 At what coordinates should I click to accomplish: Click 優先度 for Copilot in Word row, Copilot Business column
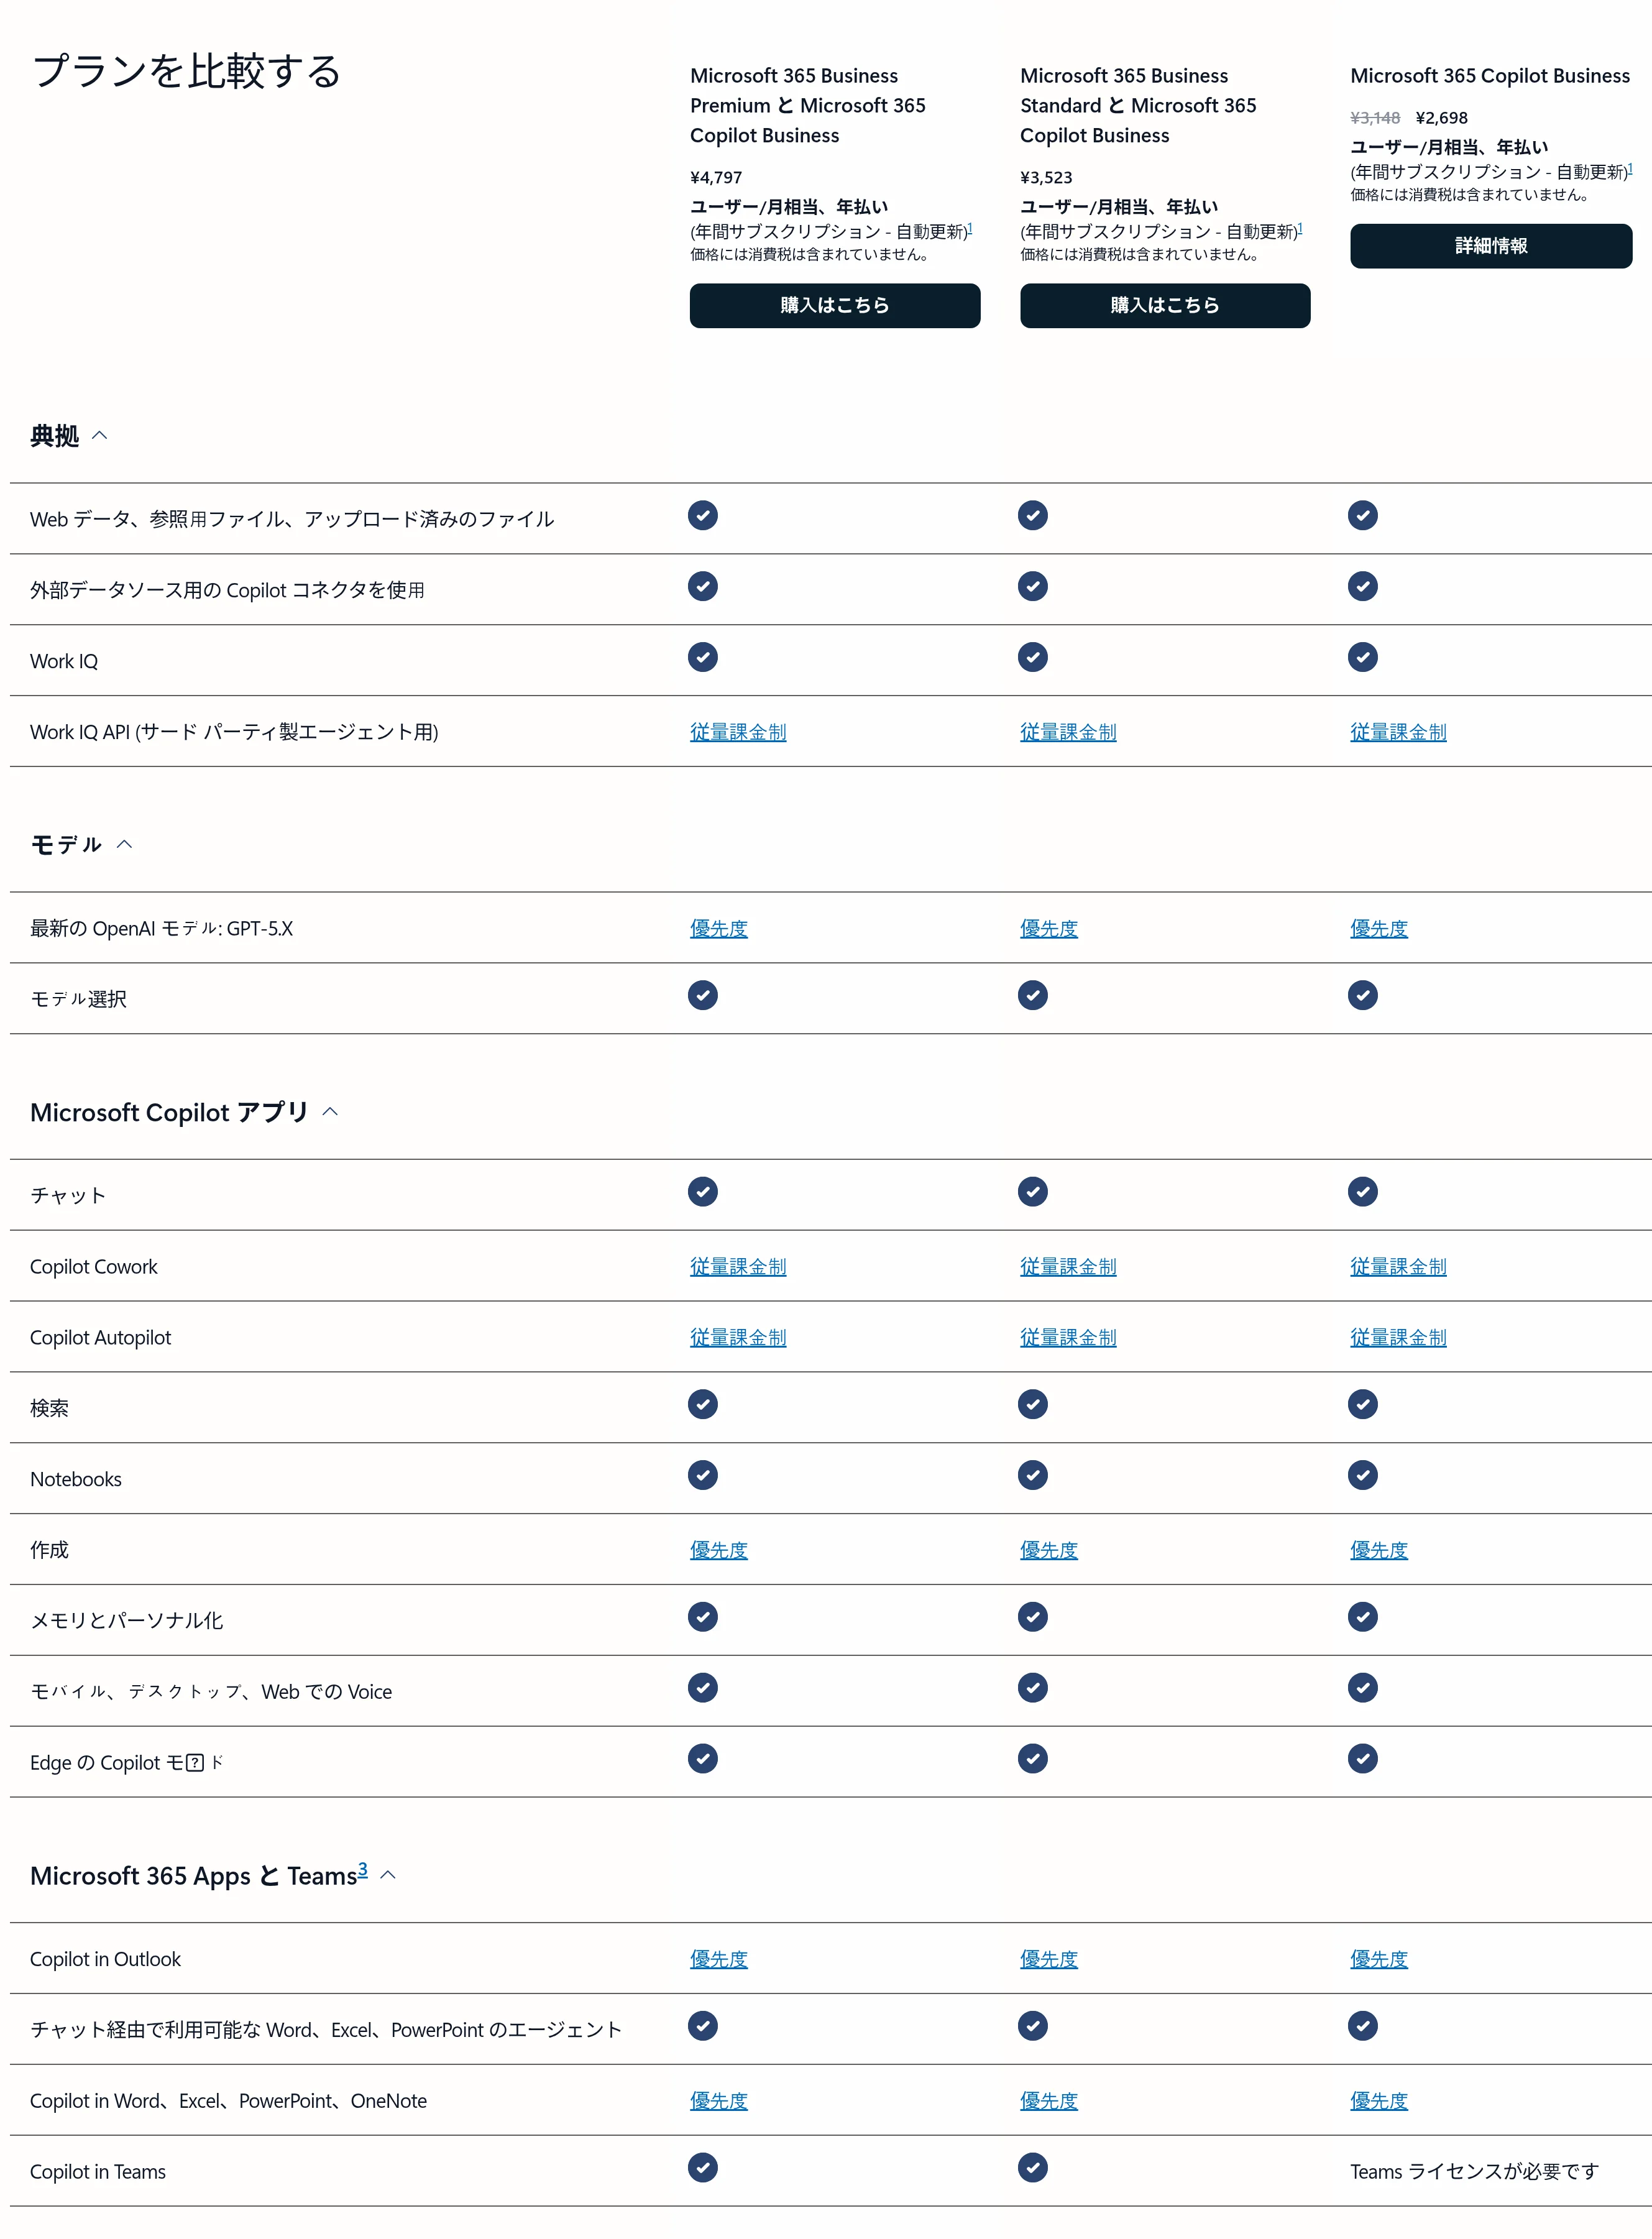click(x=1379, y=2102)
